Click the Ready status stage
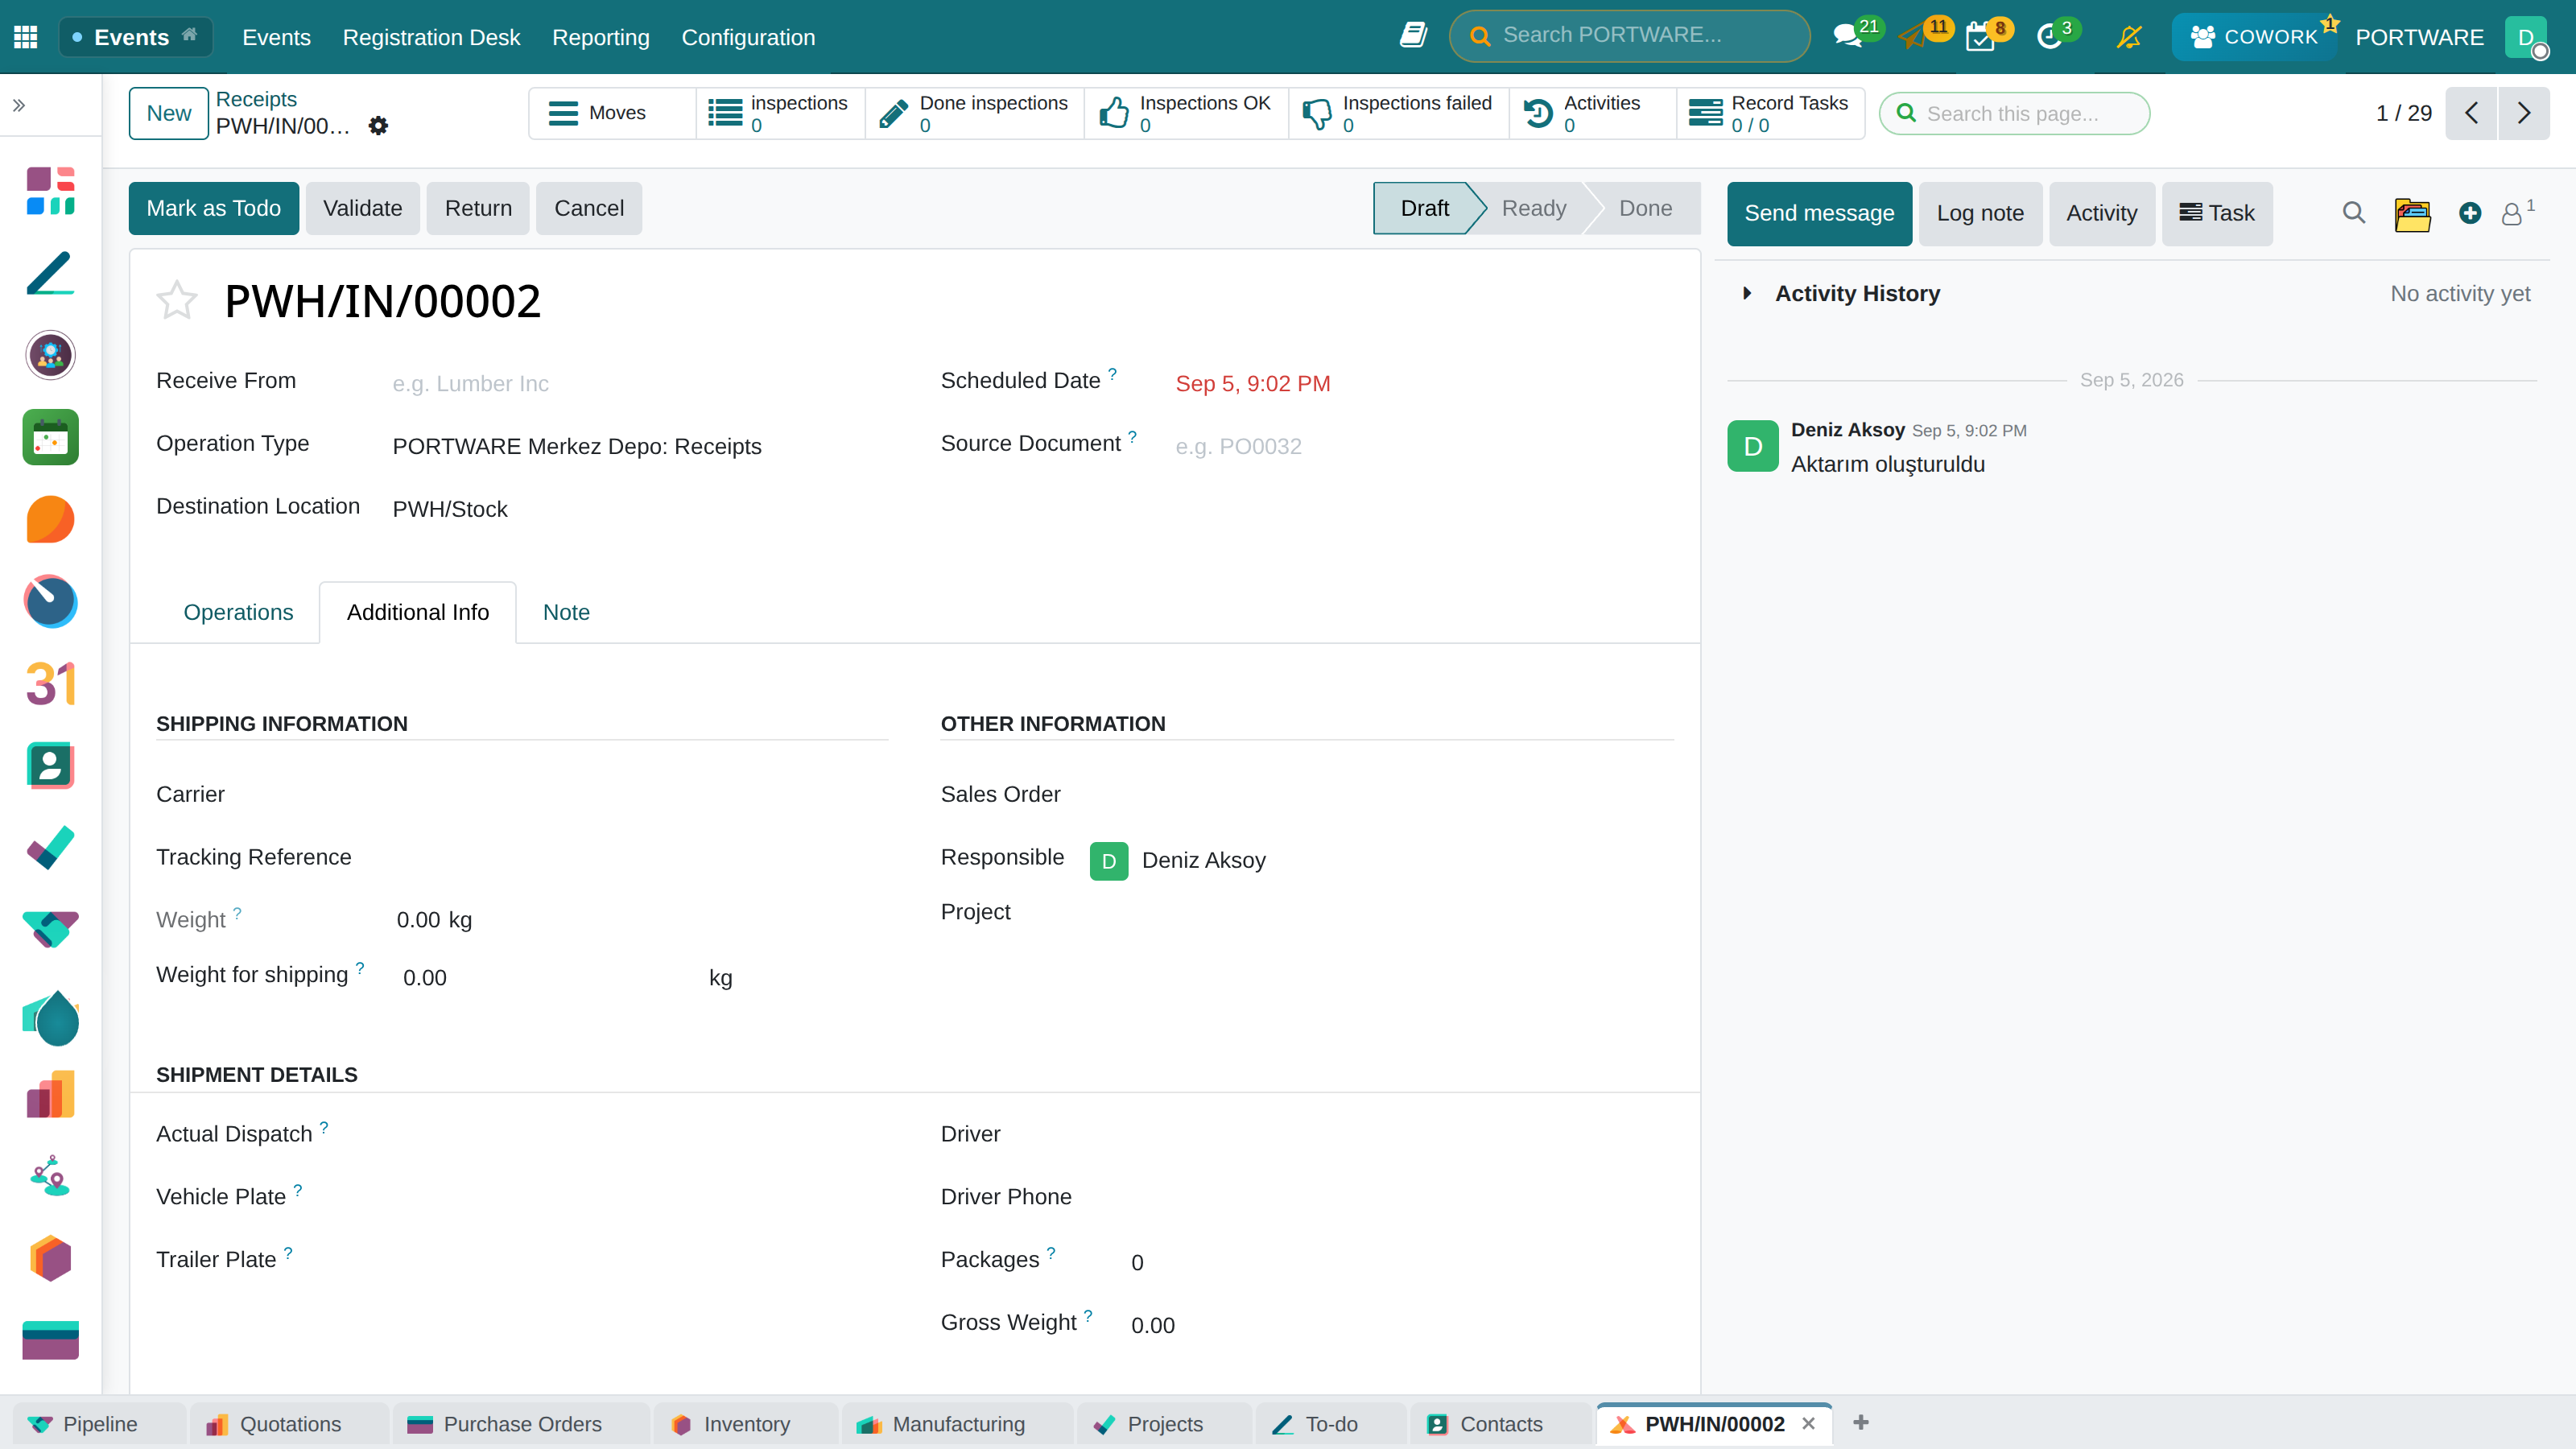 (x=1533, y=208)
